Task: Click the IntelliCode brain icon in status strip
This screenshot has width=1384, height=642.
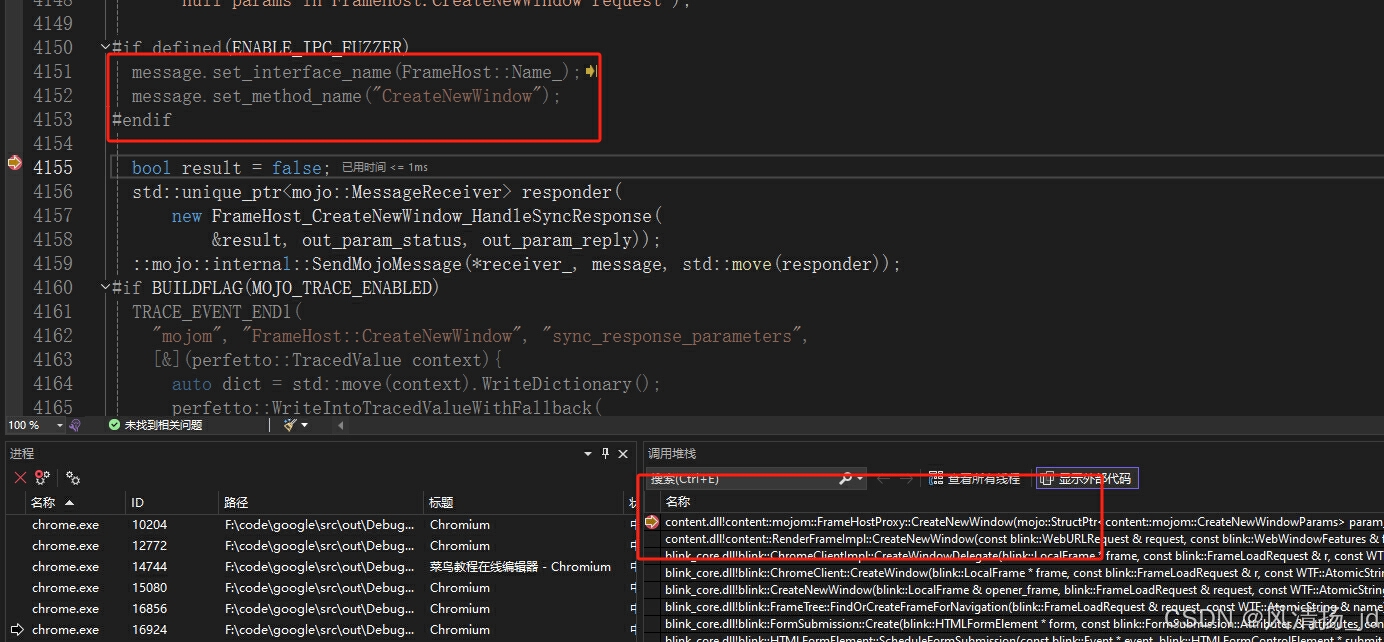Action: tap(75, 425)
